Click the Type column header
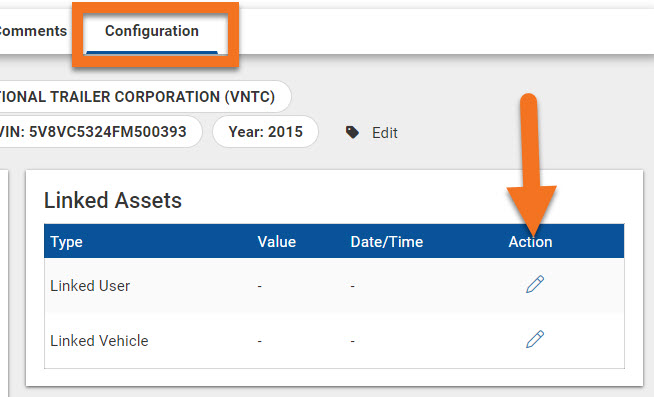Viewport: 654px width, 397px height. tap(66, 242)
